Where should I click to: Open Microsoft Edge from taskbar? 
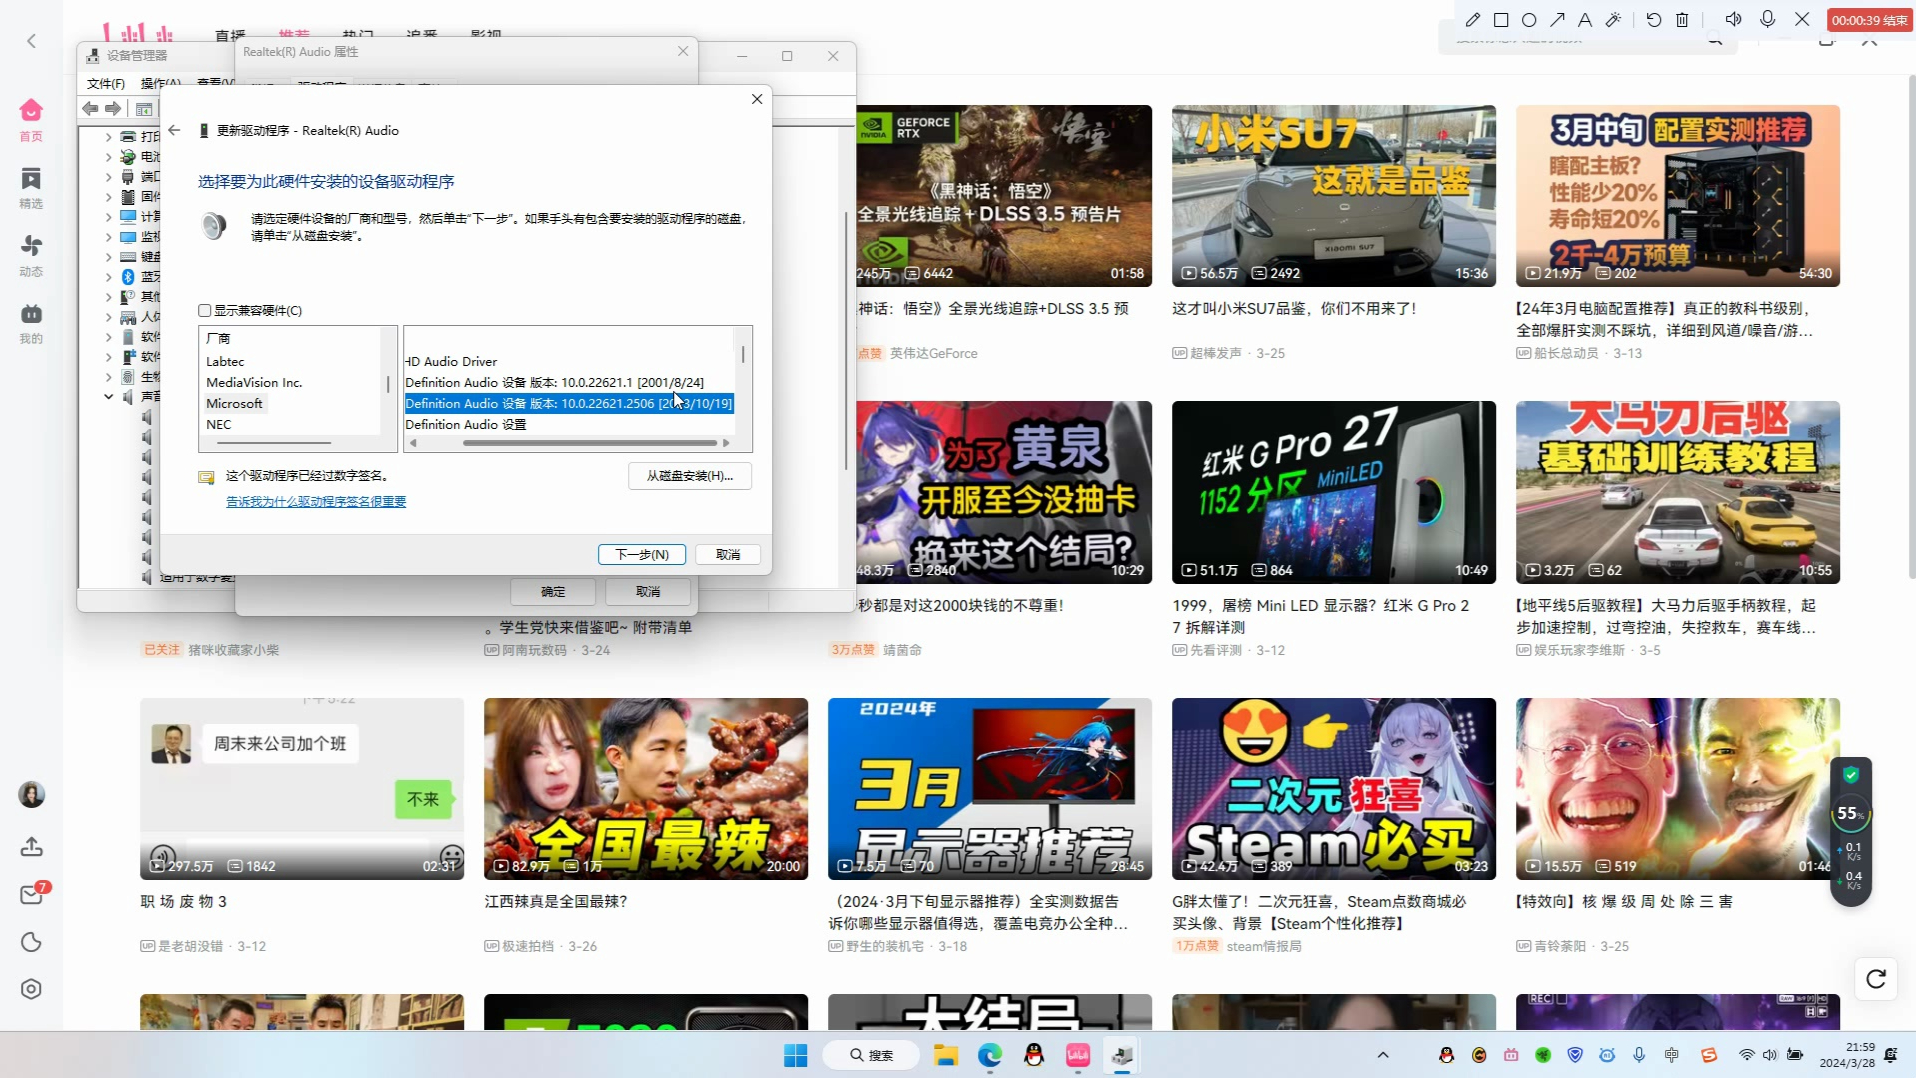989,1055
